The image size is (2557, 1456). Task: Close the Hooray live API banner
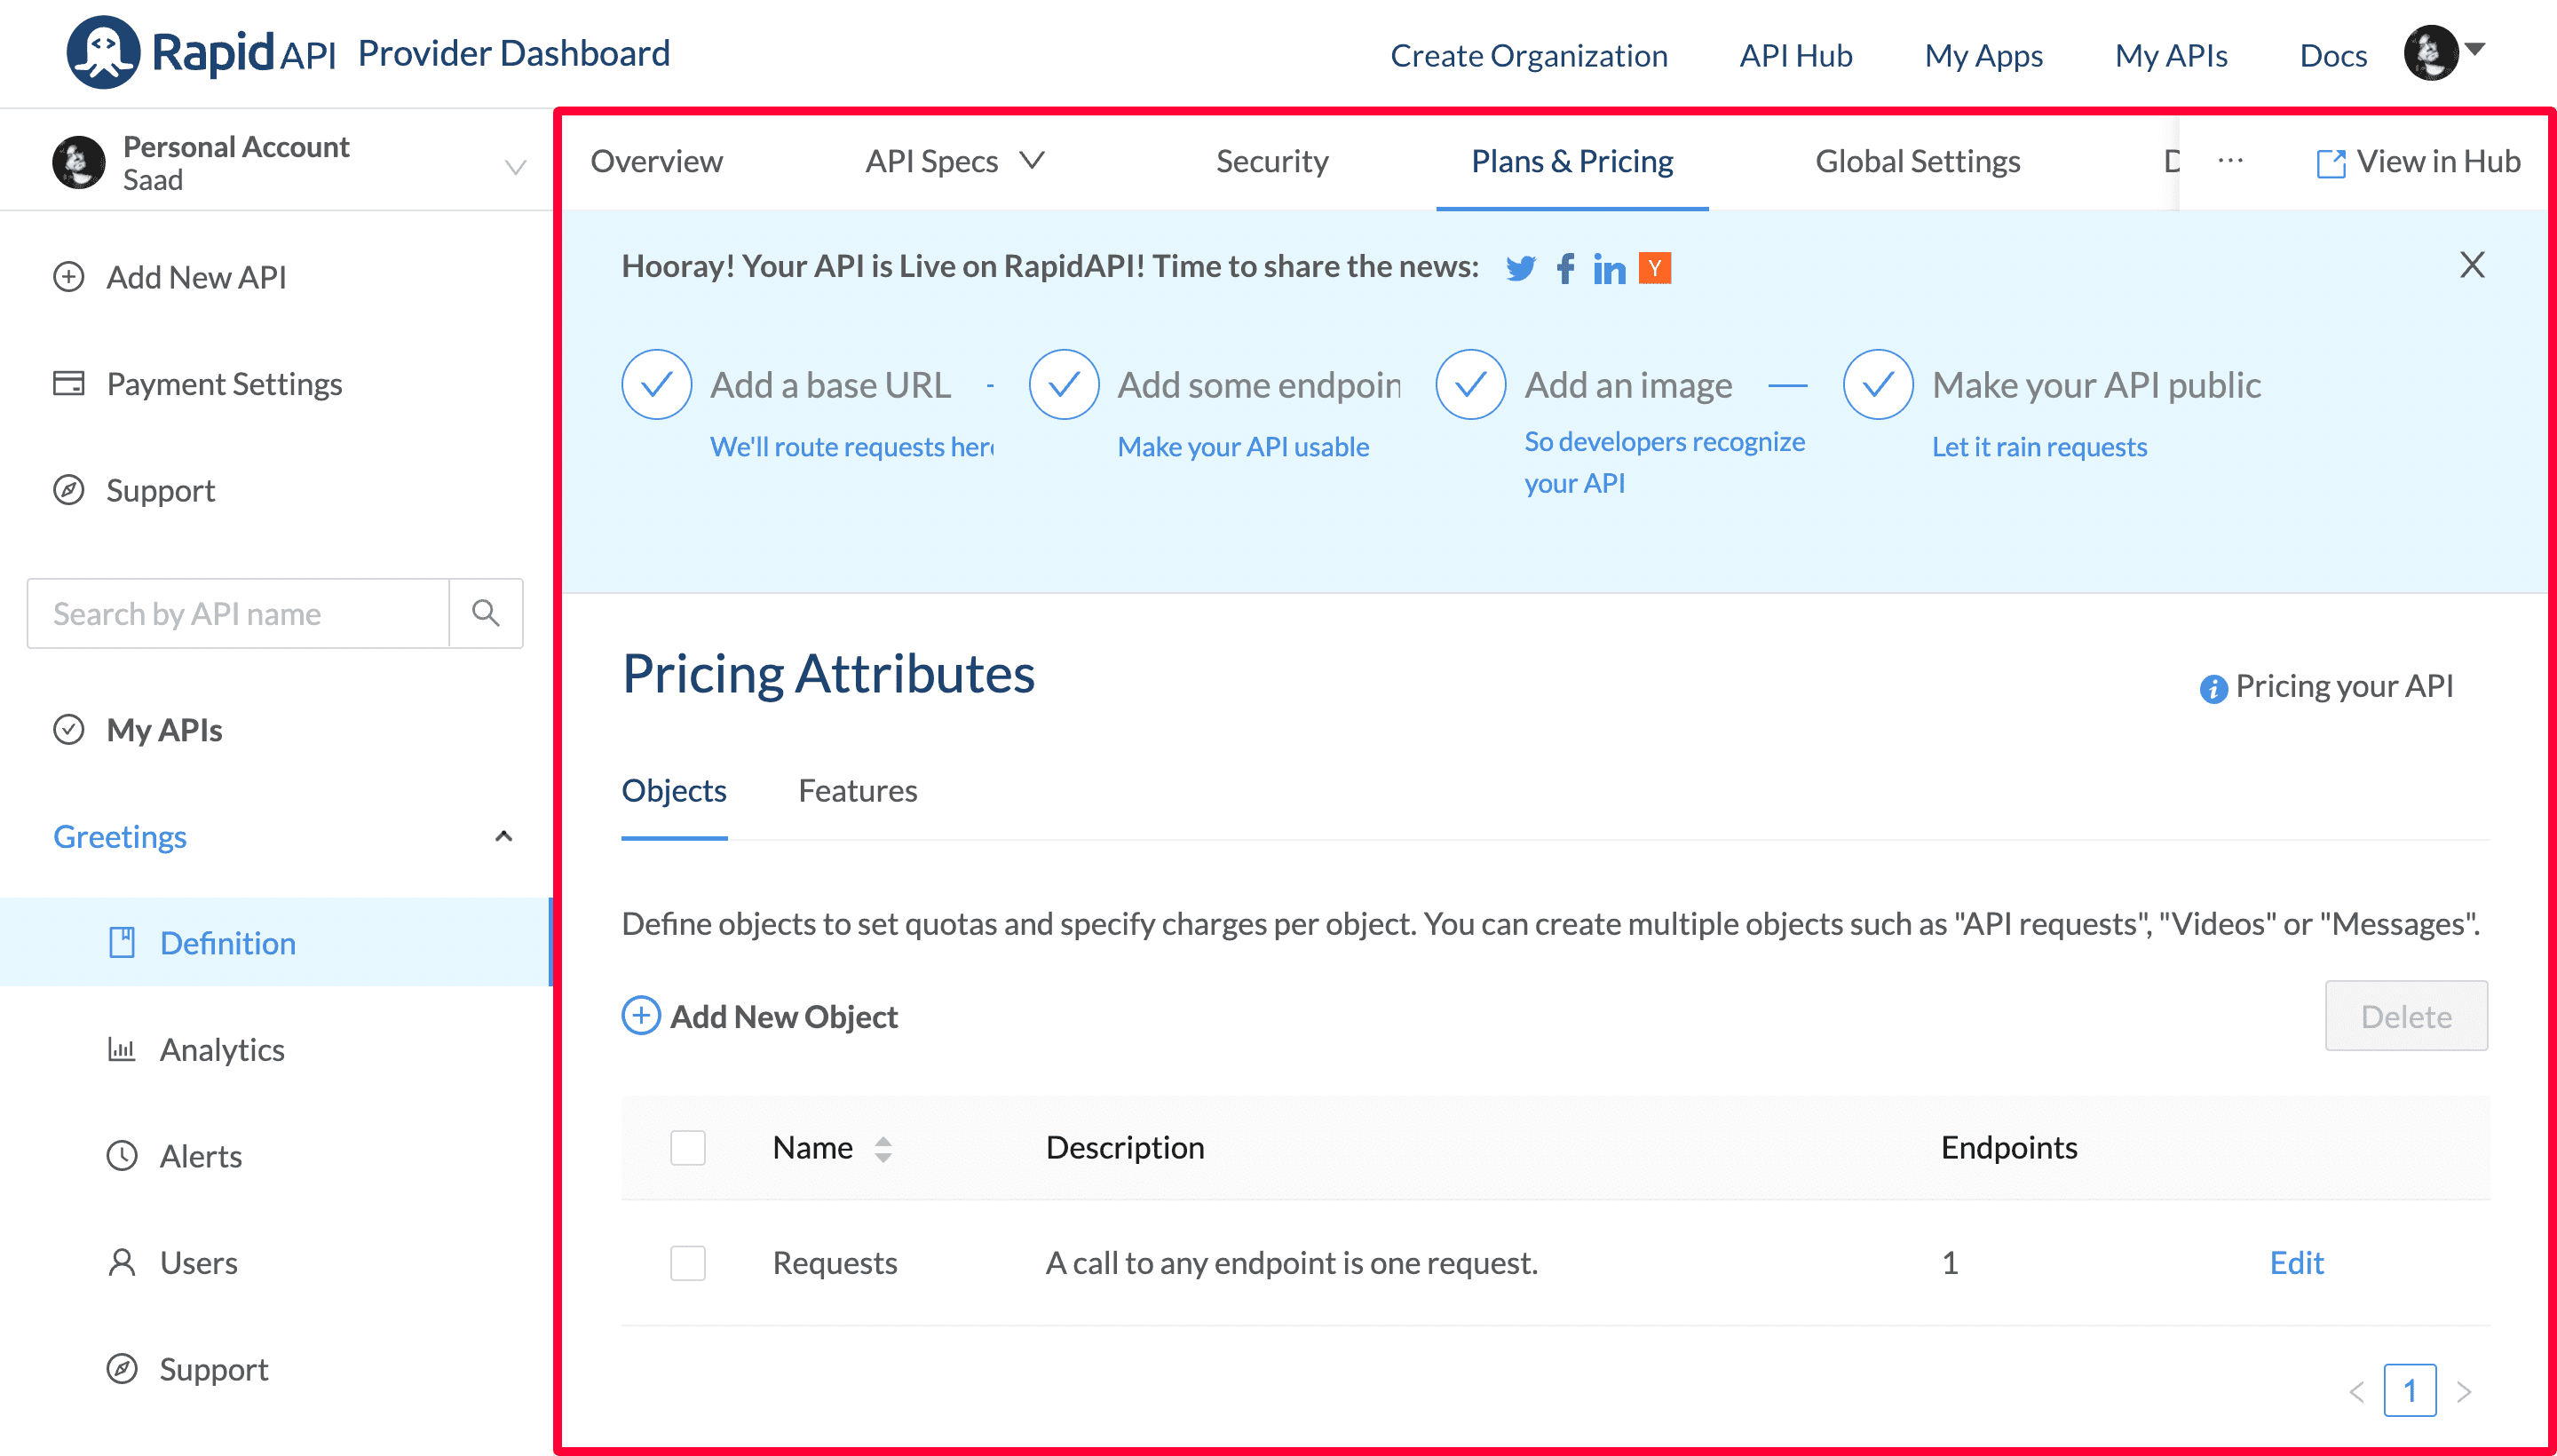2472,265
